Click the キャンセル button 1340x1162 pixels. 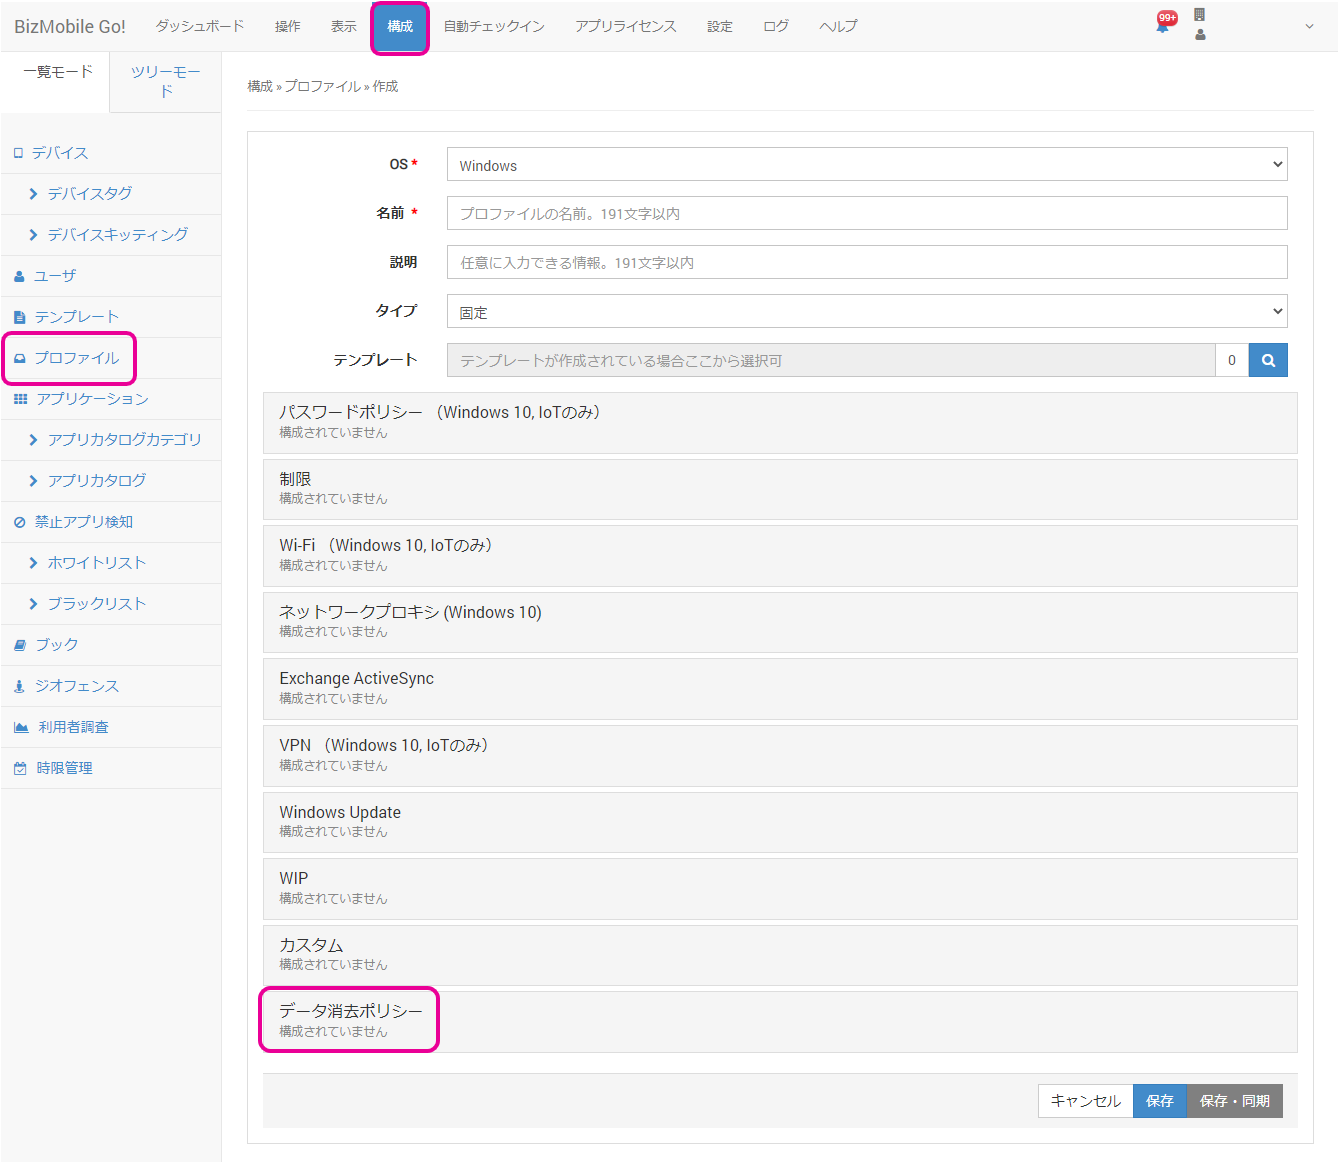1085,1101
